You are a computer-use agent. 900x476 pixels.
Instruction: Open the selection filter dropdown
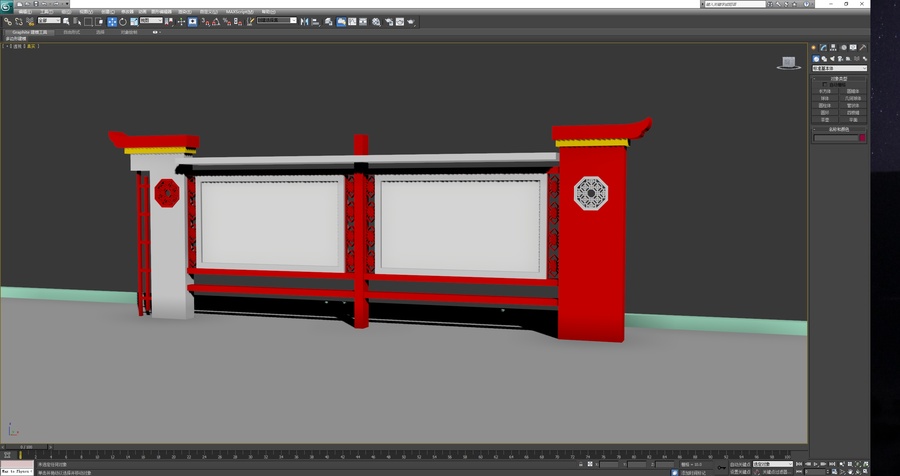click(x=49, y=21)
